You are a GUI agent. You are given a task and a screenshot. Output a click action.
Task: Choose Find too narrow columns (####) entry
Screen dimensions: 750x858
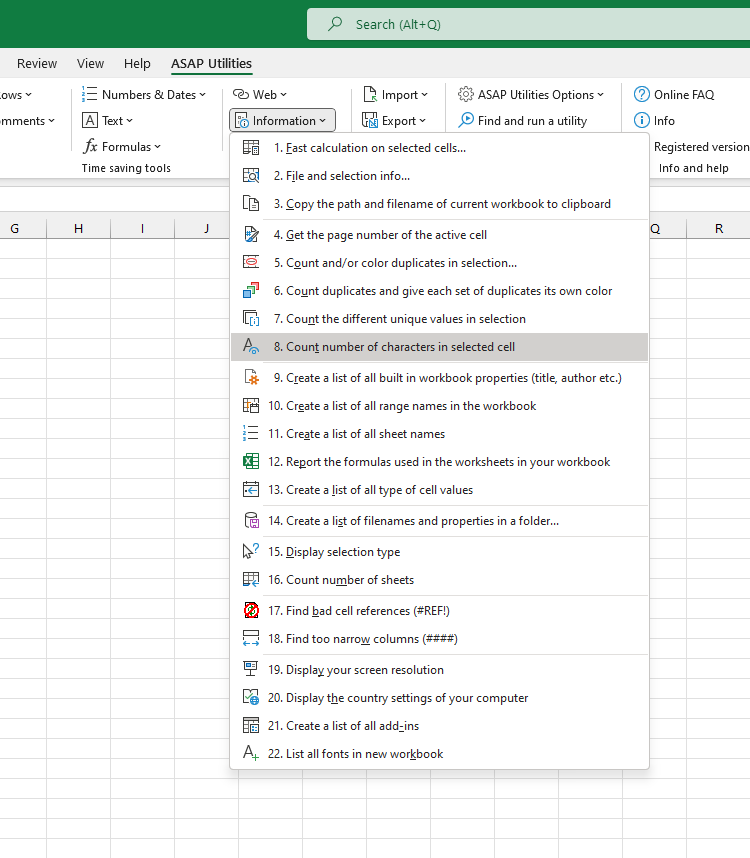click(439, 639)
